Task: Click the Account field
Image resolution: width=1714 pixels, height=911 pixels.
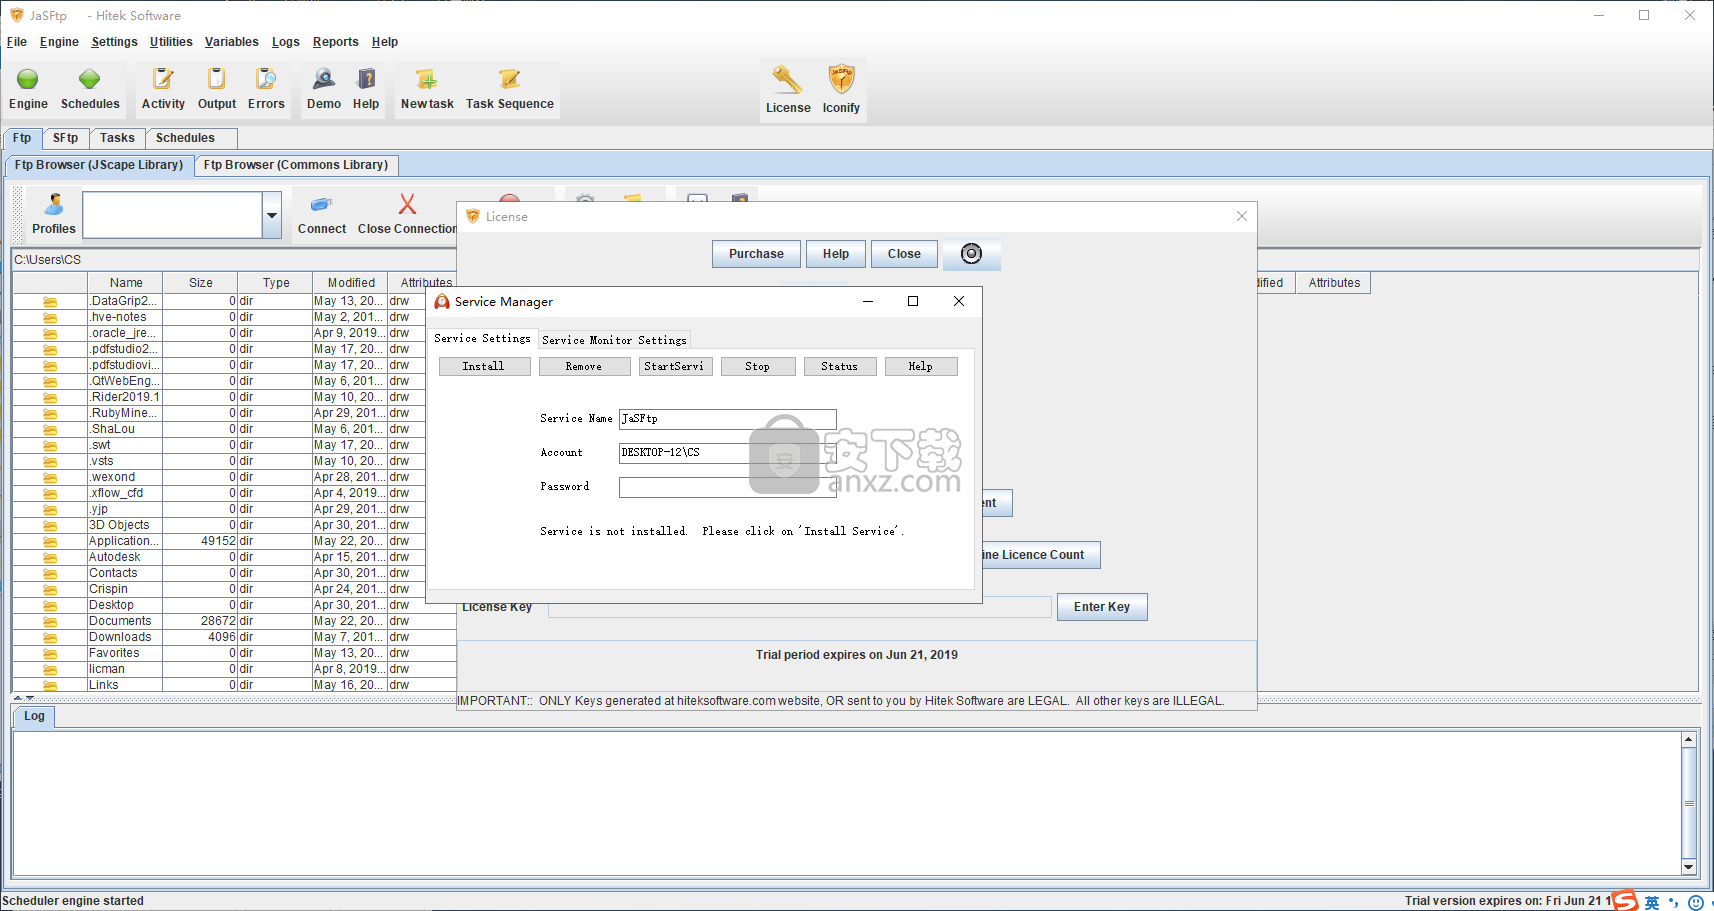Action: (x=727, y=453)
